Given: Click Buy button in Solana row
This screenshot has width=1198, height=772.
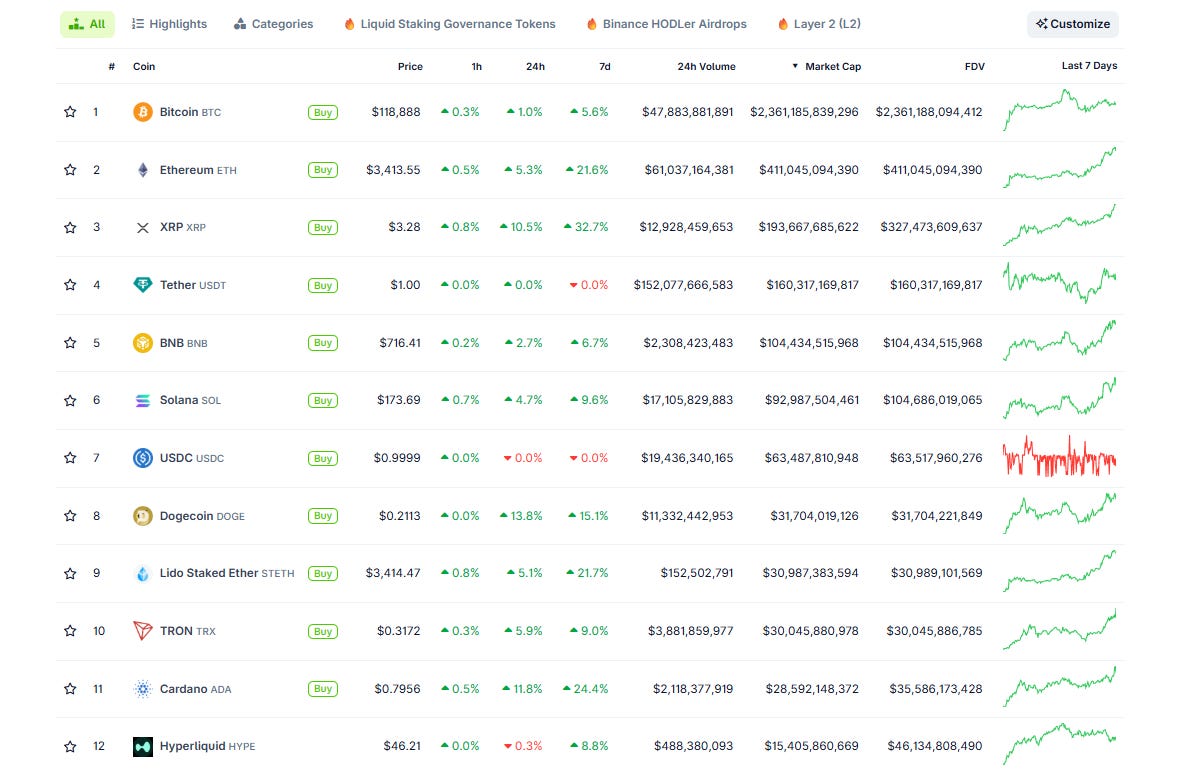Looking at the screenshot, I should 322,401.
